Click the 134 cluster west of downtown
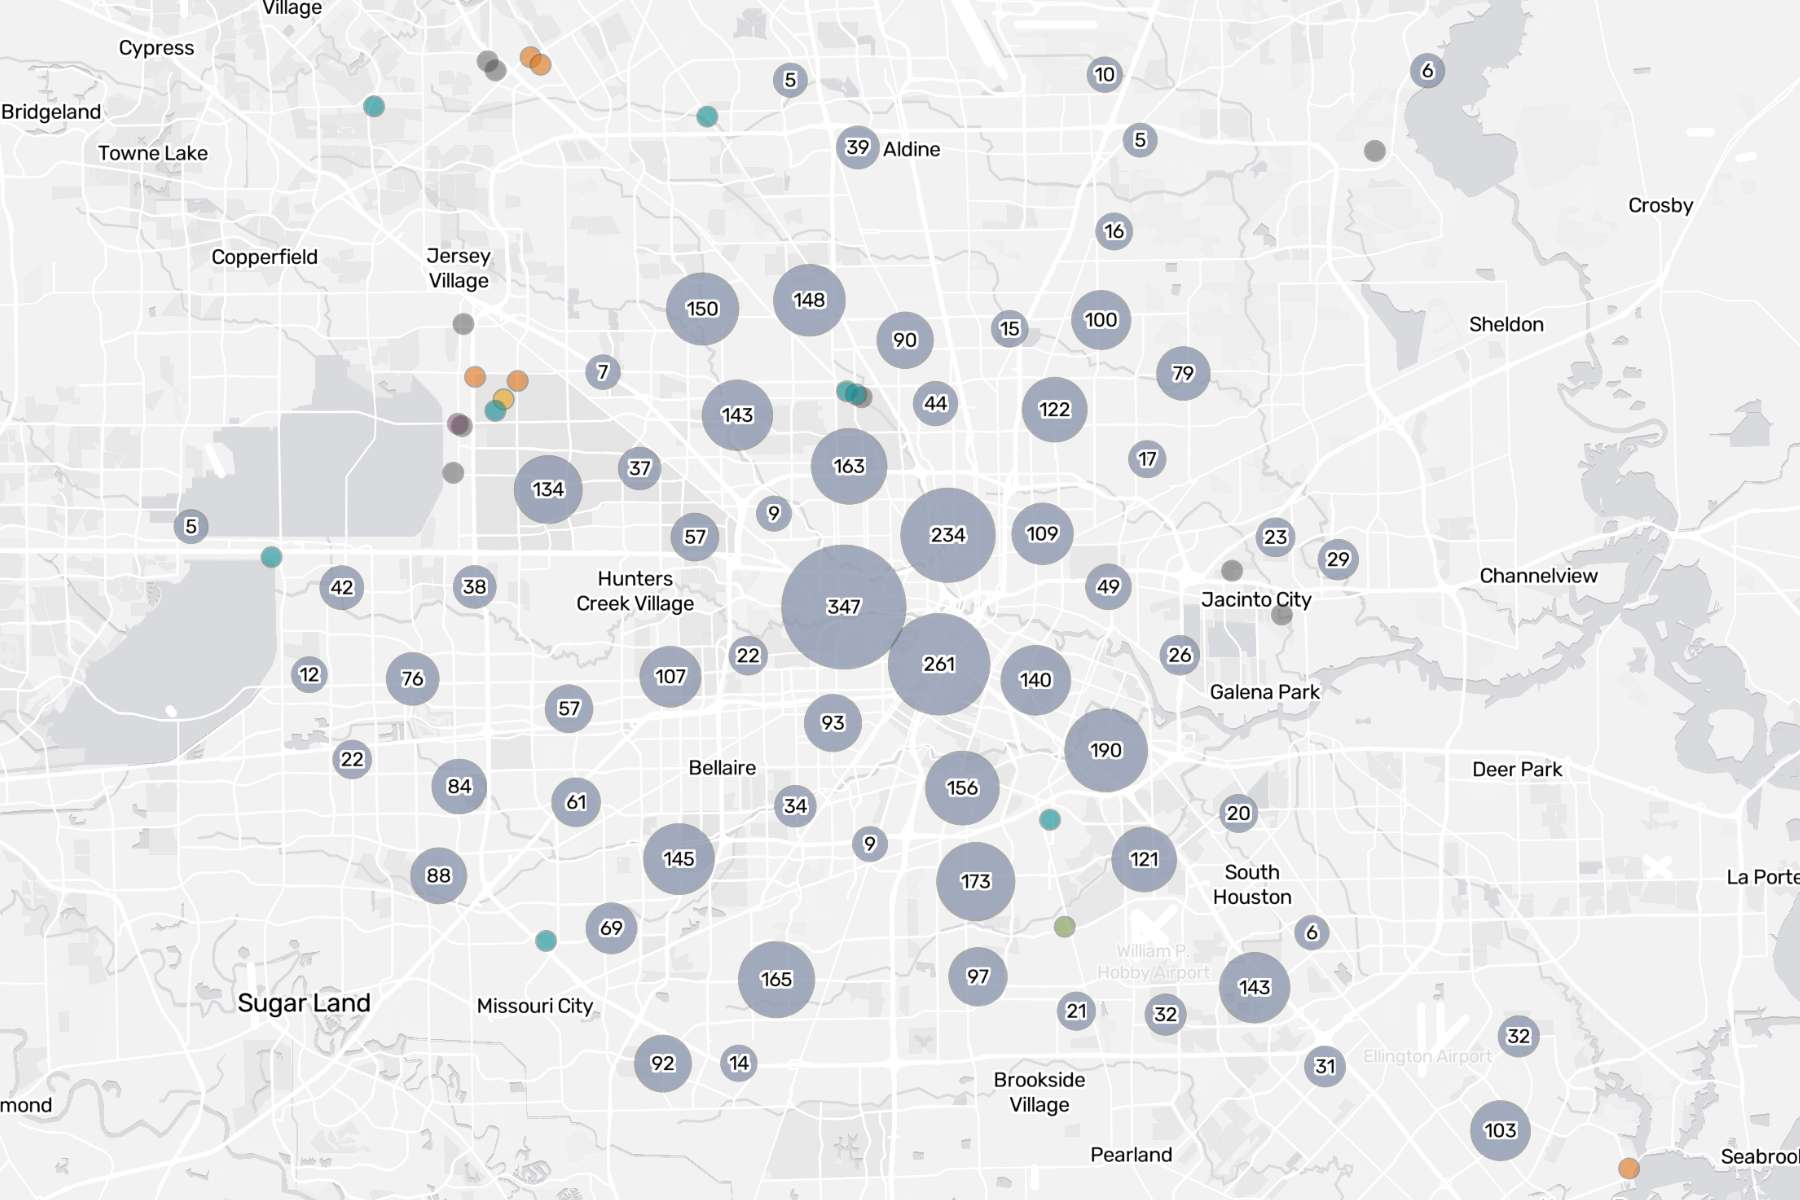 pyautogui.click(x=548, y=489)
